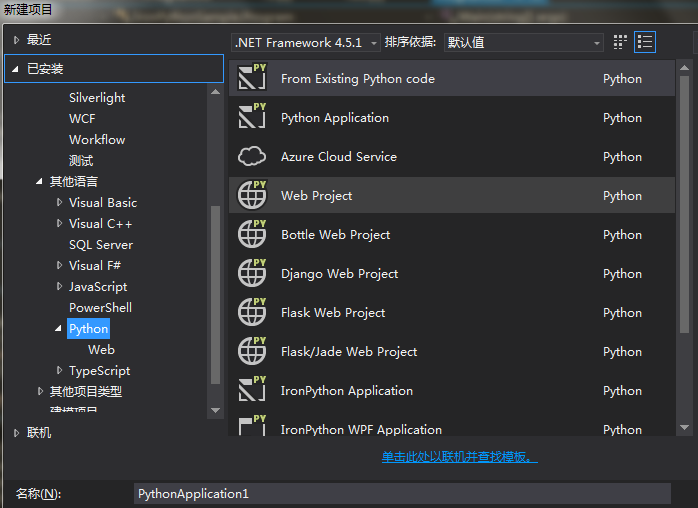Collapse the Python tree node
This screenshot has height=508, width=698.
(58, 329)
